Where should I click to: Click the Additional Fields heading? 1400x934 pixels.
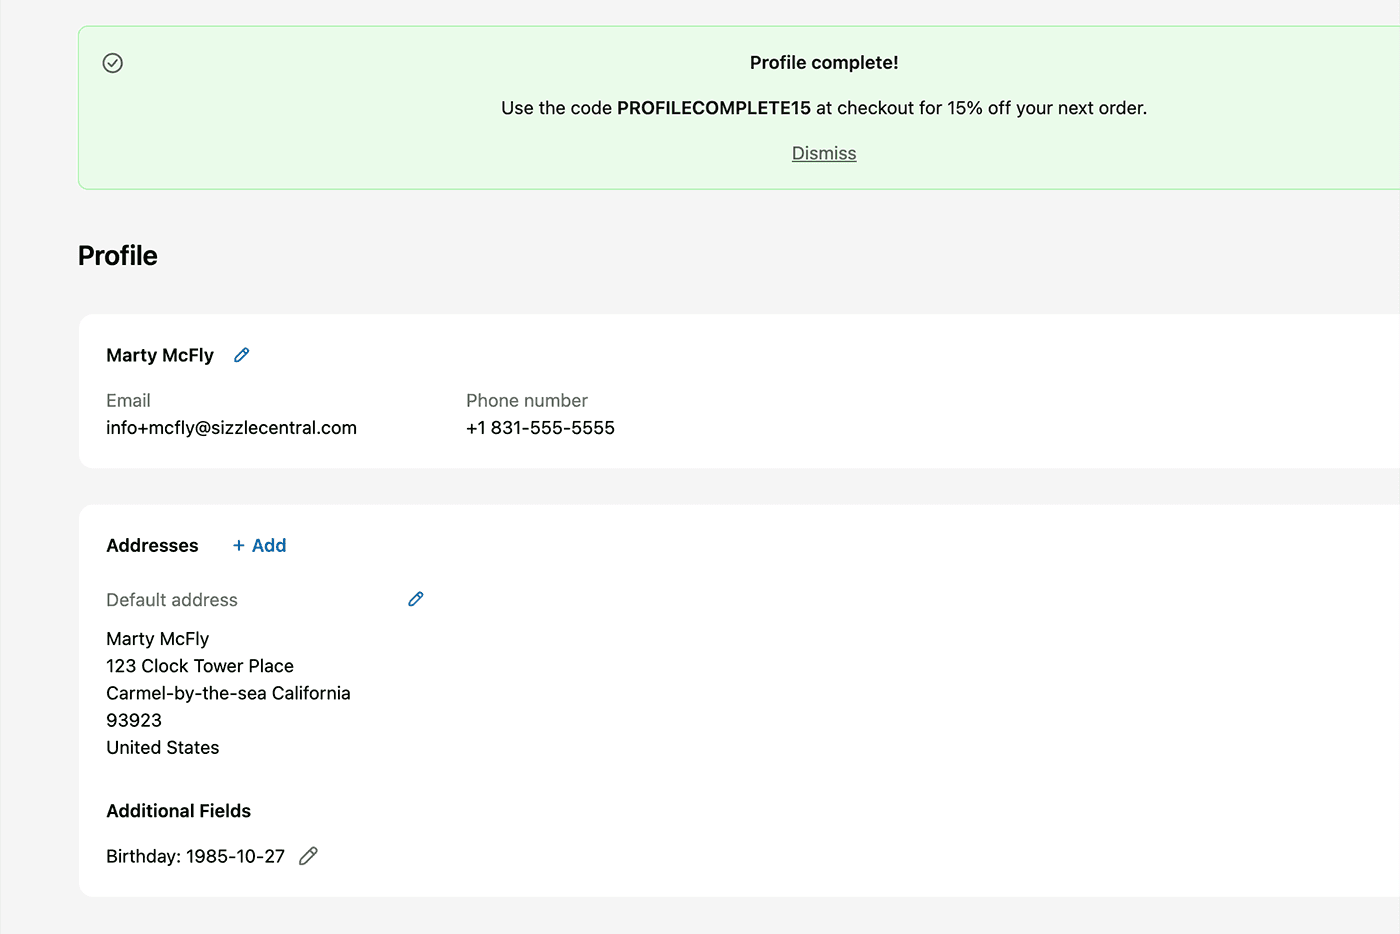(178, 811)
